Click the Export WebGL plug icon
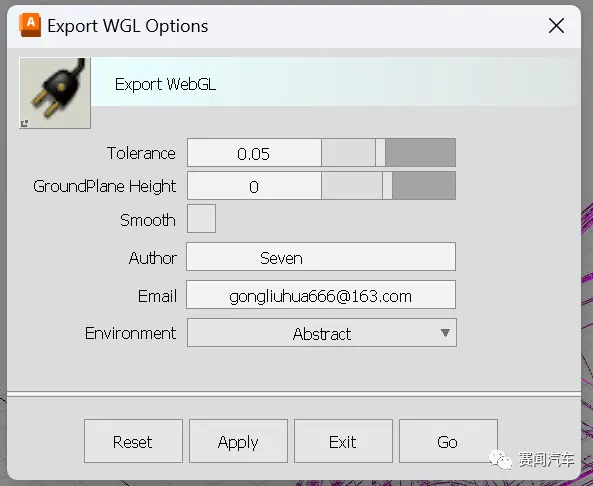593x486 pixels. (55, 93)
